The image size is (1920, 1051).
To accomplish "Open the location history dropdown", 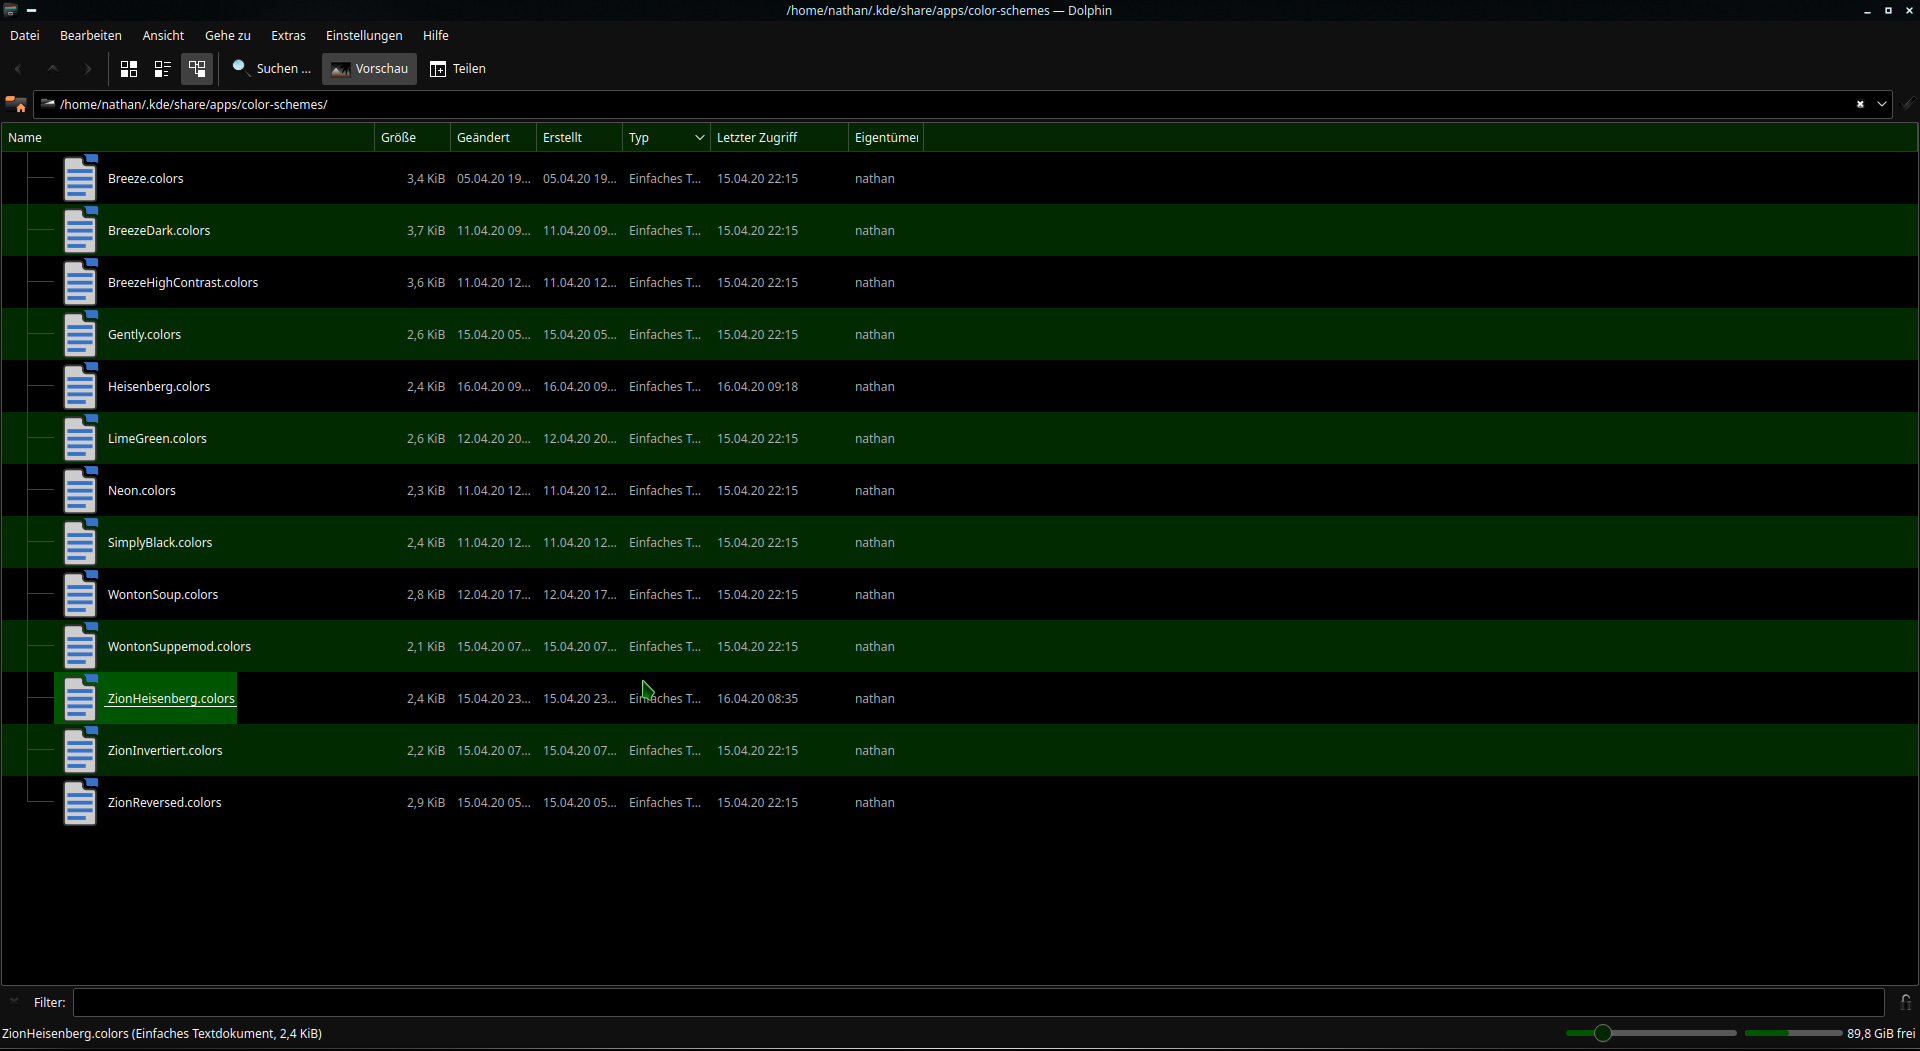I will tap(1882, 104).
